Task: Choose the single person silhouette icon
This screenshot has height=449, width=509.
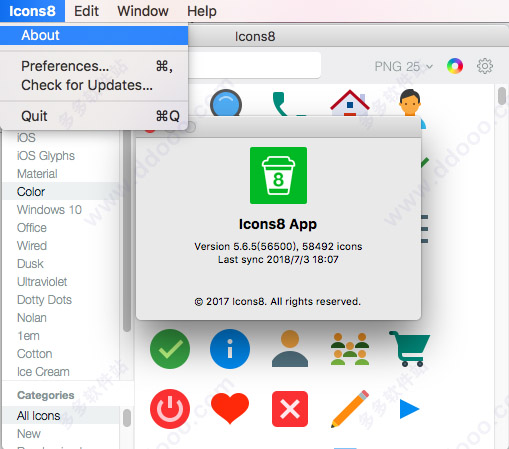Action: pos(290,349)
